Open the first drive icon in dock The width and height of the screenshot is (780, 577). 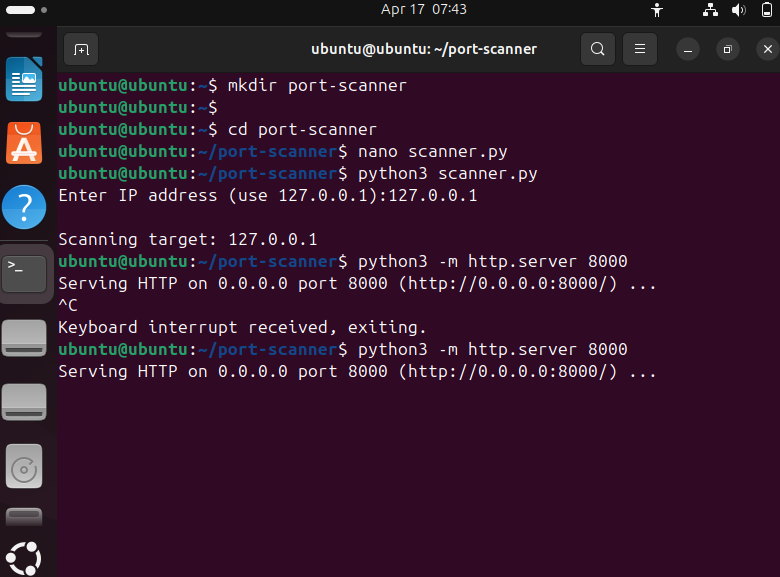[x=25, y=337]
